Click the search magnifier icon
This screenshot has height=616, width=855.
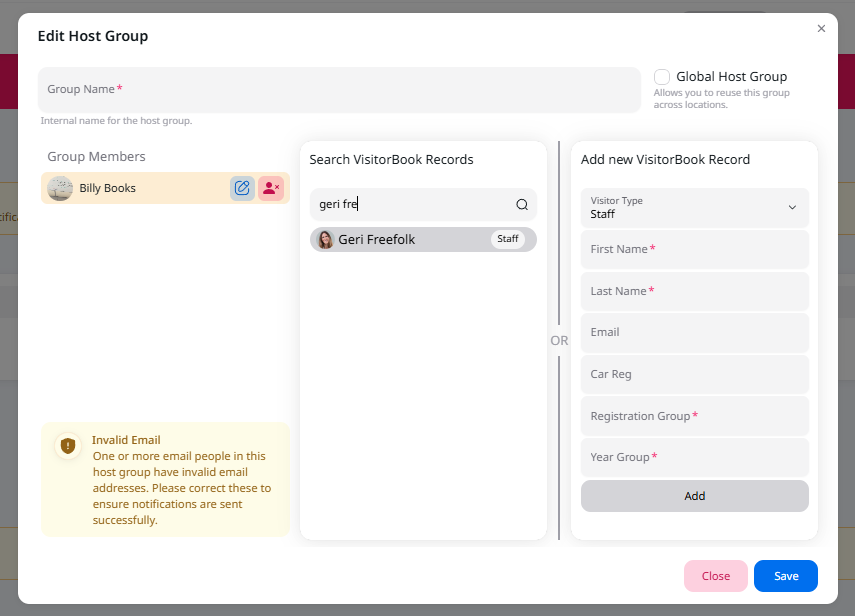(521, 205)
